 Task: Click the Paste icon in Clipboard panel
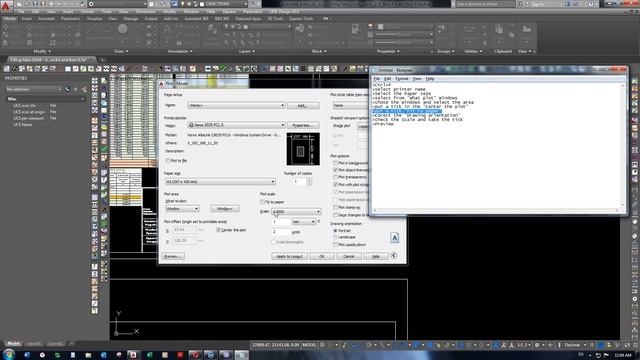(x=499, y=29)
